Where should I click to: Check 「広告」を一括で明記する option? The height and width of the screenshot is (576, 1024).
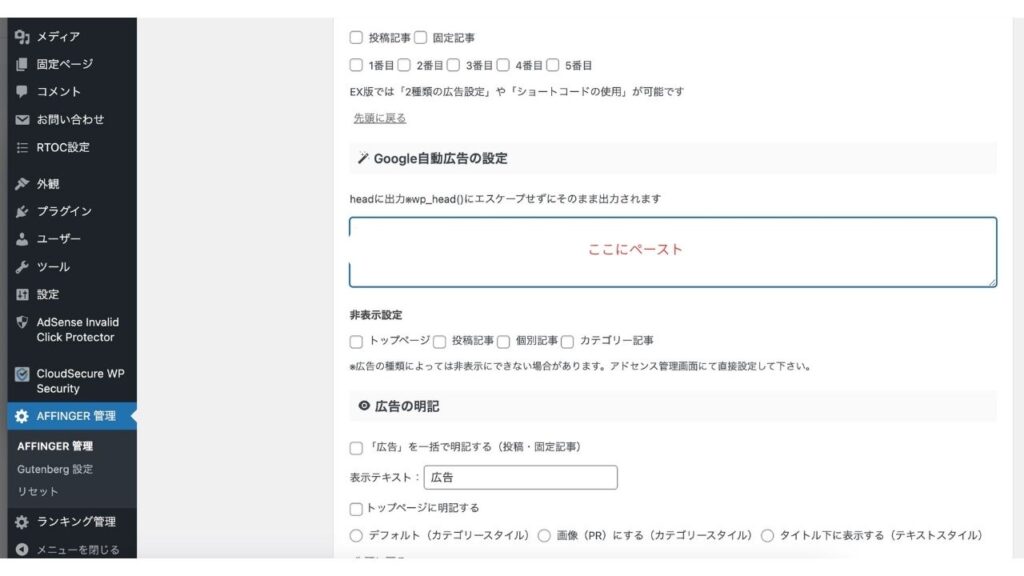tap(356, 447)
